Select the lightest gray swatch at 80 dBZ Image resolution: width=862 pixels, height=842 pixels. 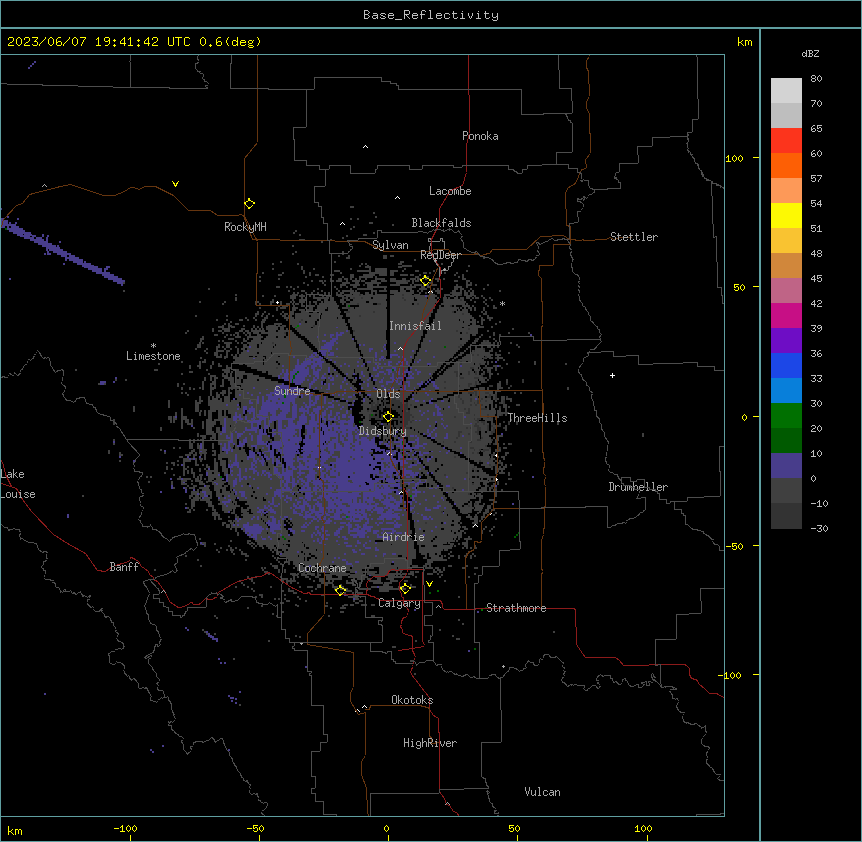pyautogui.click(x=786, y=91)
